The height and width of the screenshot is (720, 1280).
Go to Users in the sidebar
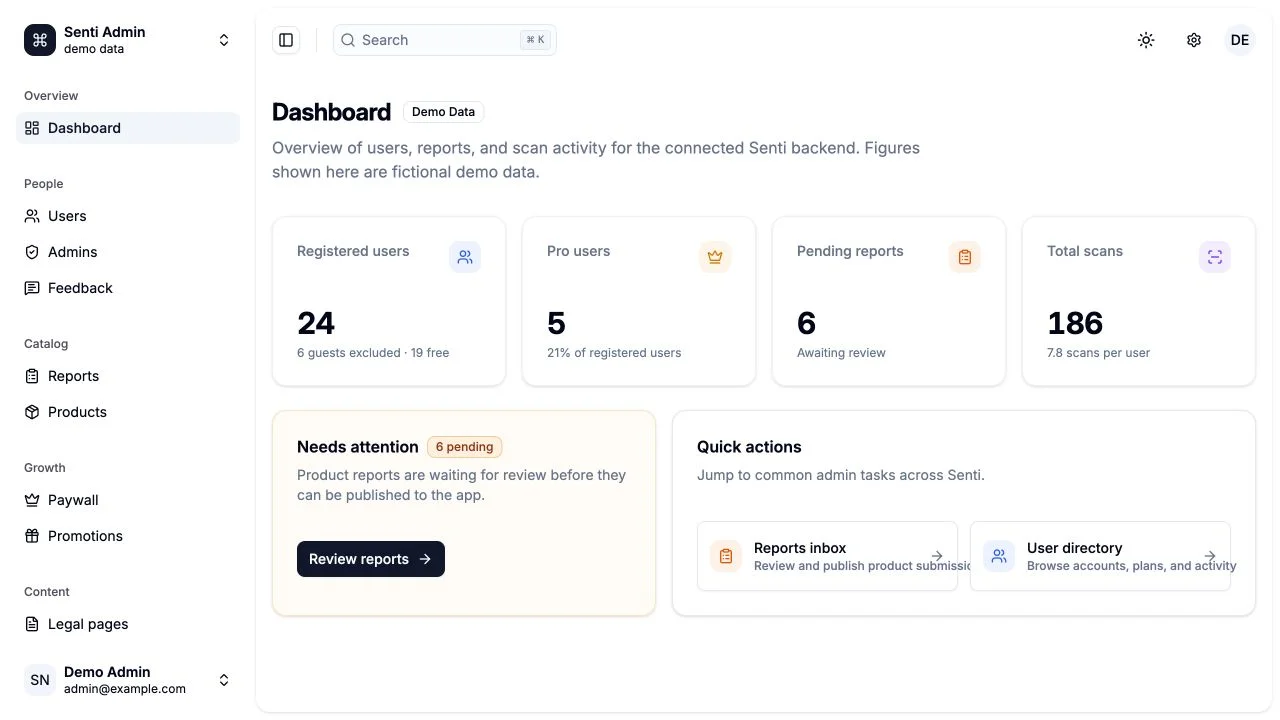128,216
